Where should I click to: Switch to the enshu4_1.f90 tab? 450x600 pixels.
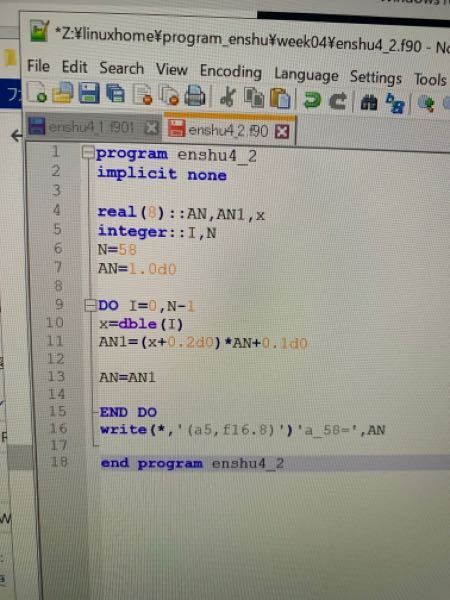[x=91, y=127]
